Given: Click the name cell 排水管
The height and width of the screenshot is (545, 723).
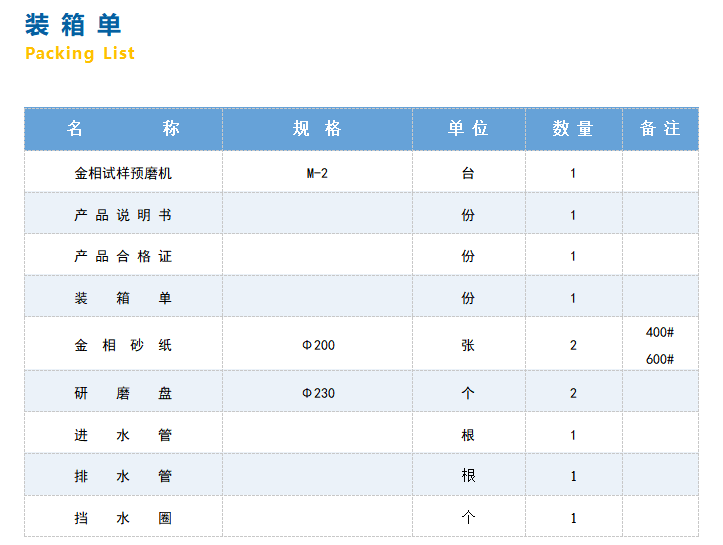Looking at the screenshot, I should [x=123, y=476].
